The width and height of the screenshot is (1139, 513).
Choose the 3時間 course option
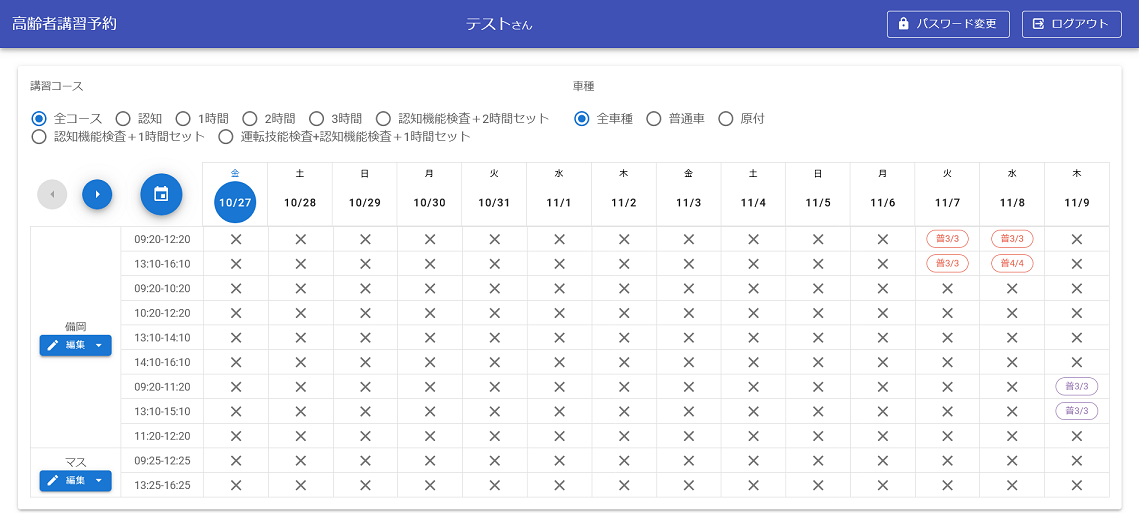coord(316,119)
